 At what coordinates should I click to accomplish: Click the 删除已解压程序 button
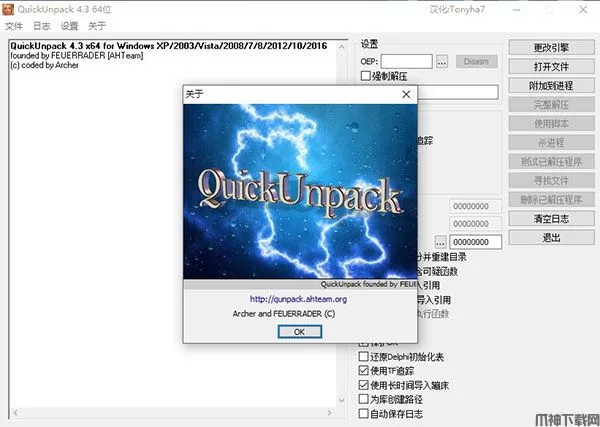pyautogui.click(x=551, y=200)
